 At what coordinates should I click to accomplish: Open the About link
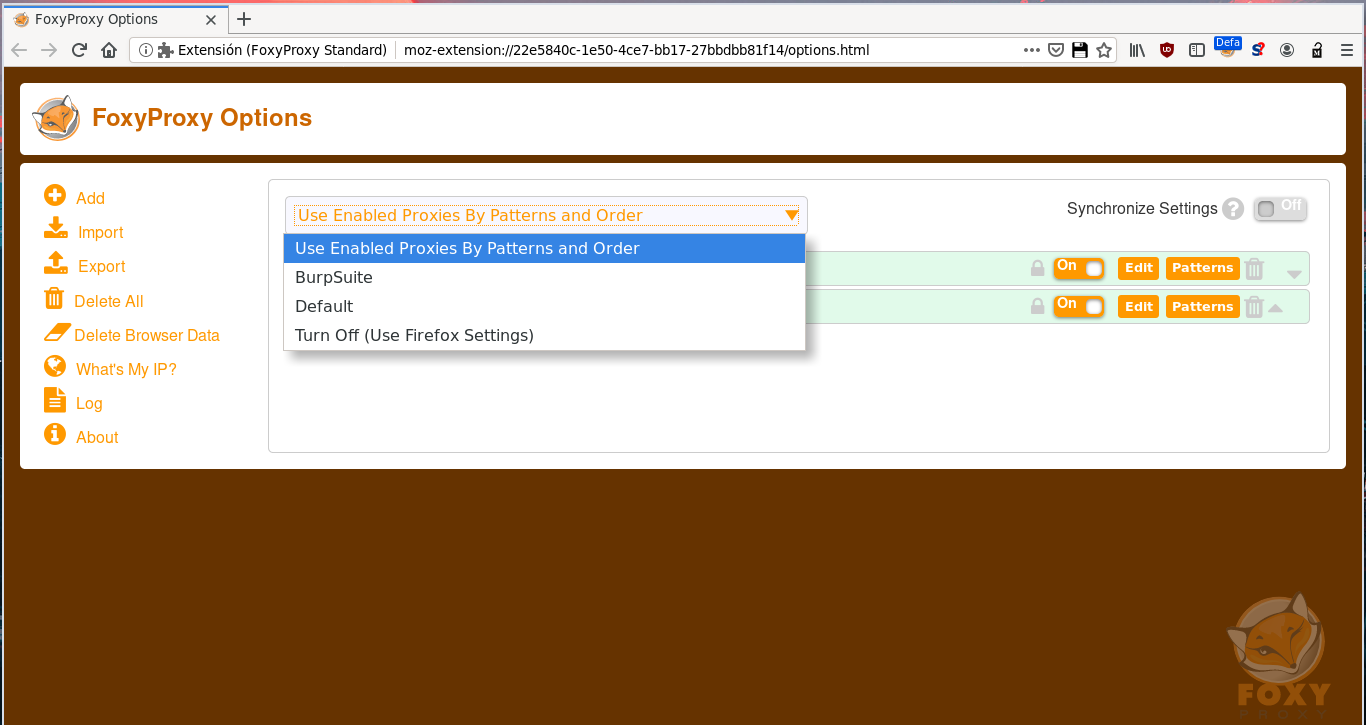pos(97,437)
